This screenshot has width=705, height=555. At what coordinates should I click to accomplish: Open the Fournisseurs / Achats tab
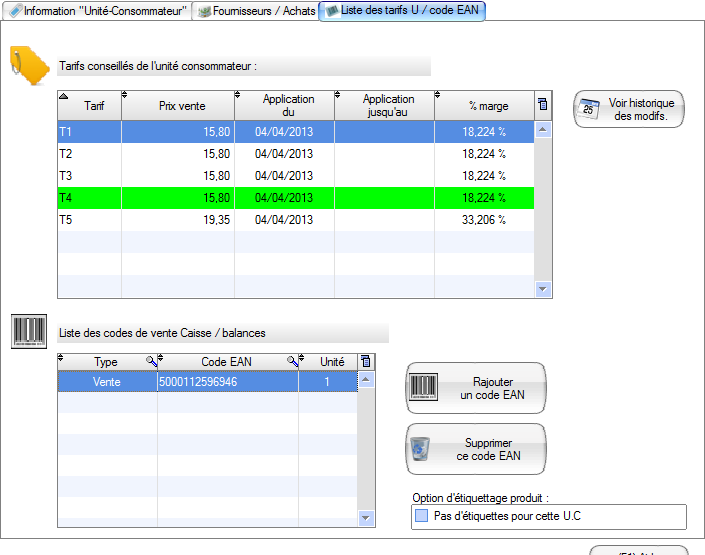tap(256, 11)
